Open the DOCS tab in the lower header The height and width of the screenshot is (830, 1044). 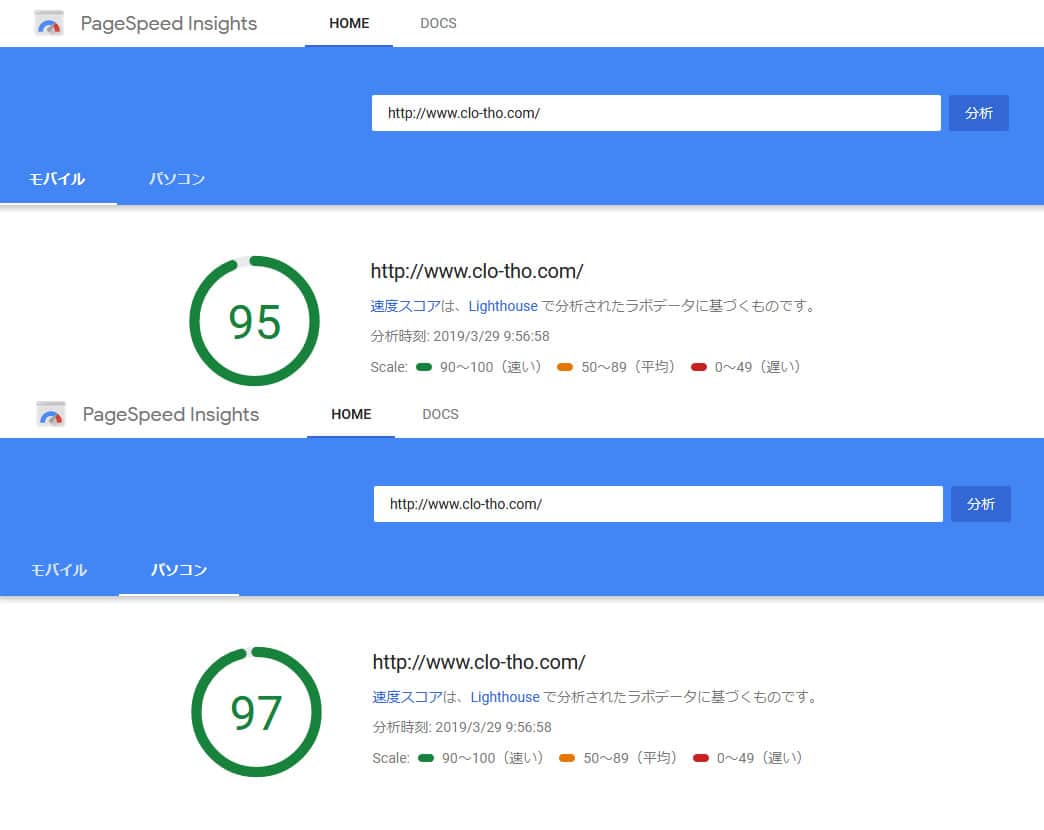[440, 414]
